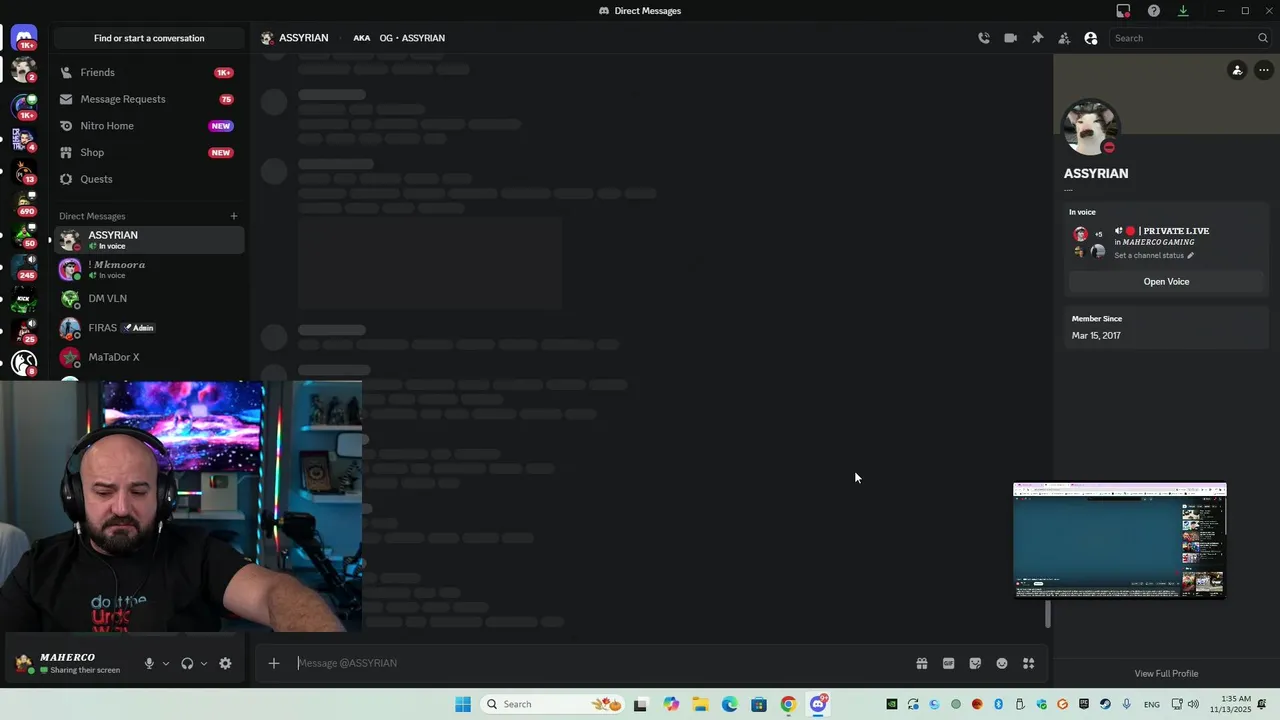Screen dimensions: 1280x720
Task: Open Microsoft Store from taskbar
Action: (759, 704)
